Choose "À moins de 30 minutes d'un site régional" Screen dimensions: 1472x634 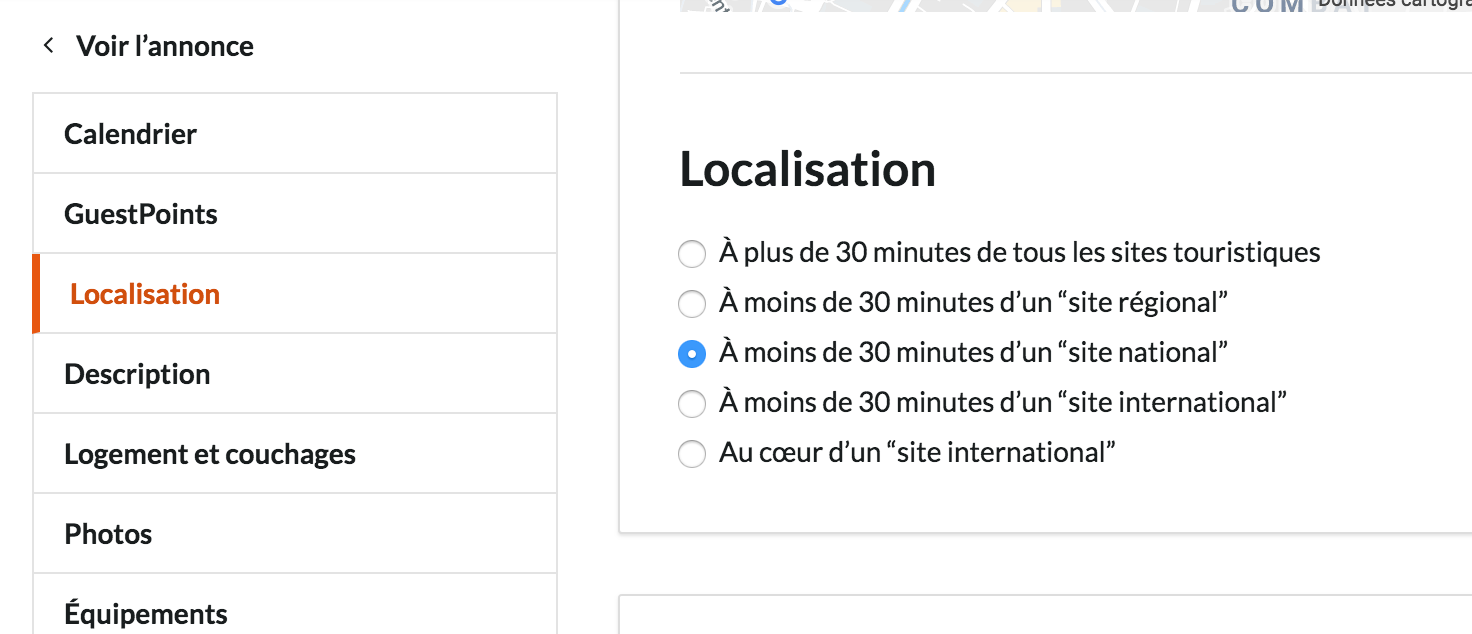point(691,303)
